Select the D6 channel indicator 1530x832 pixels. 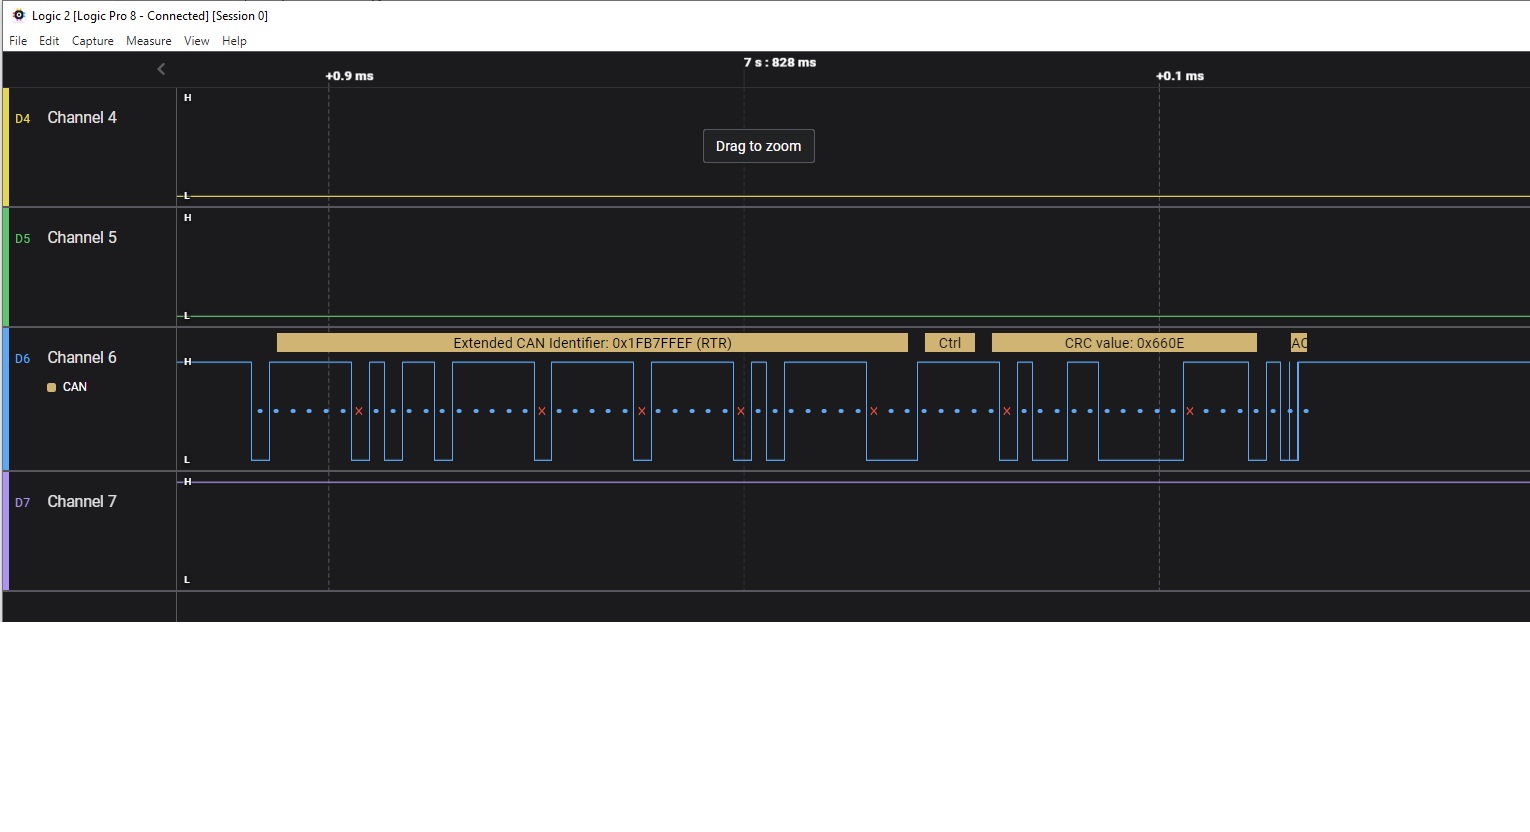[22, 358]
